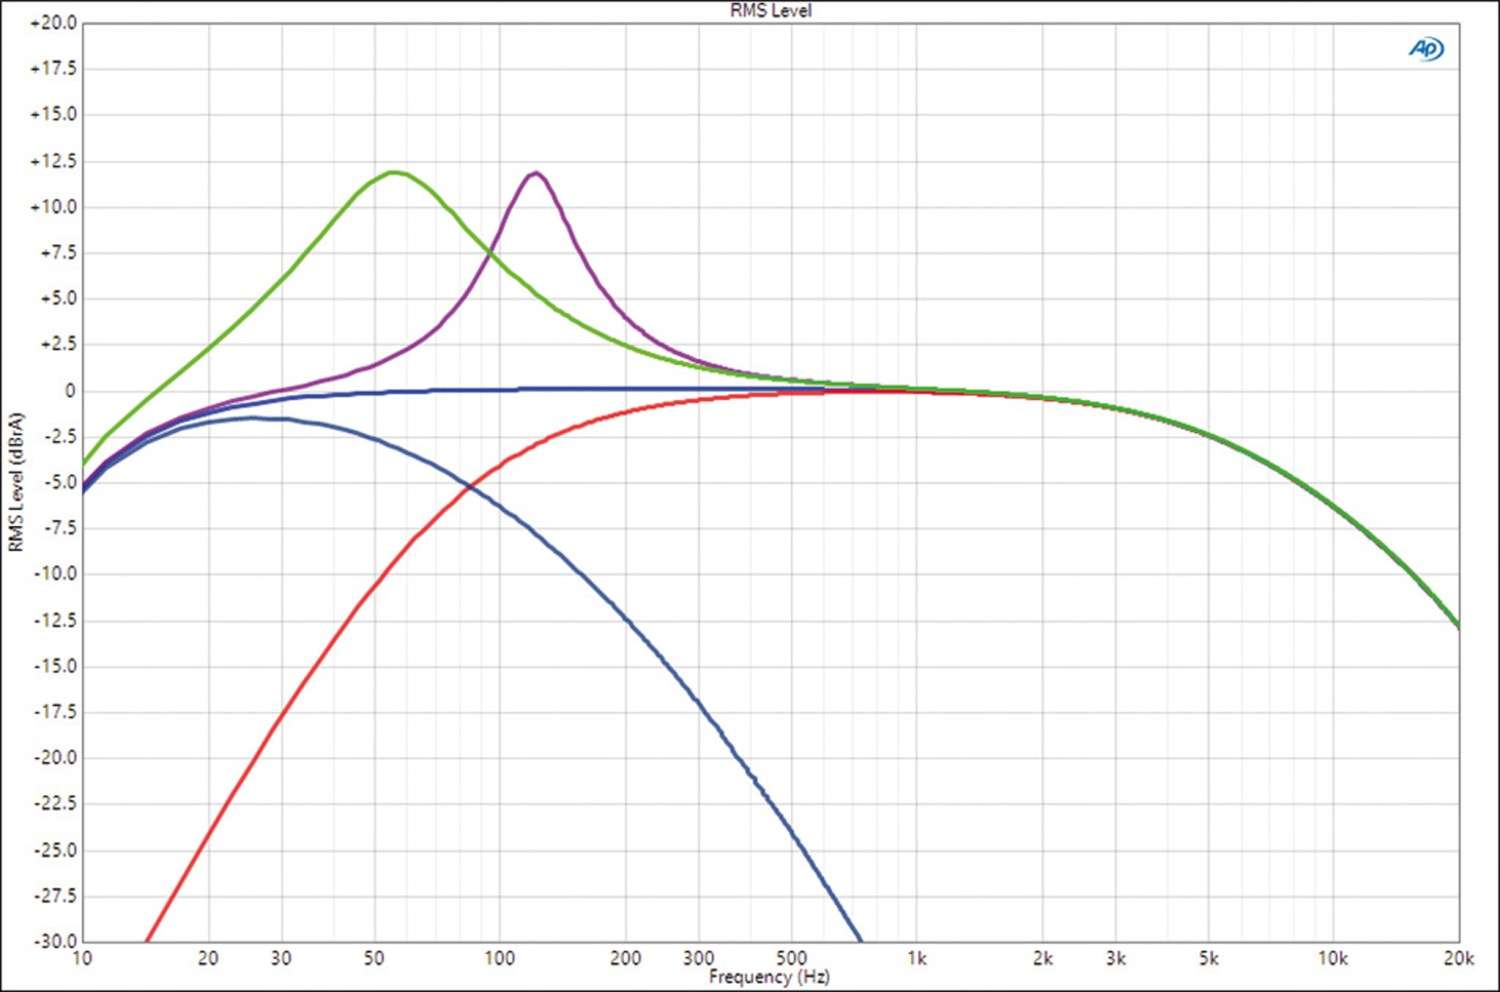Click the Frequency (Hz) axis label

(x=769, y=976)
